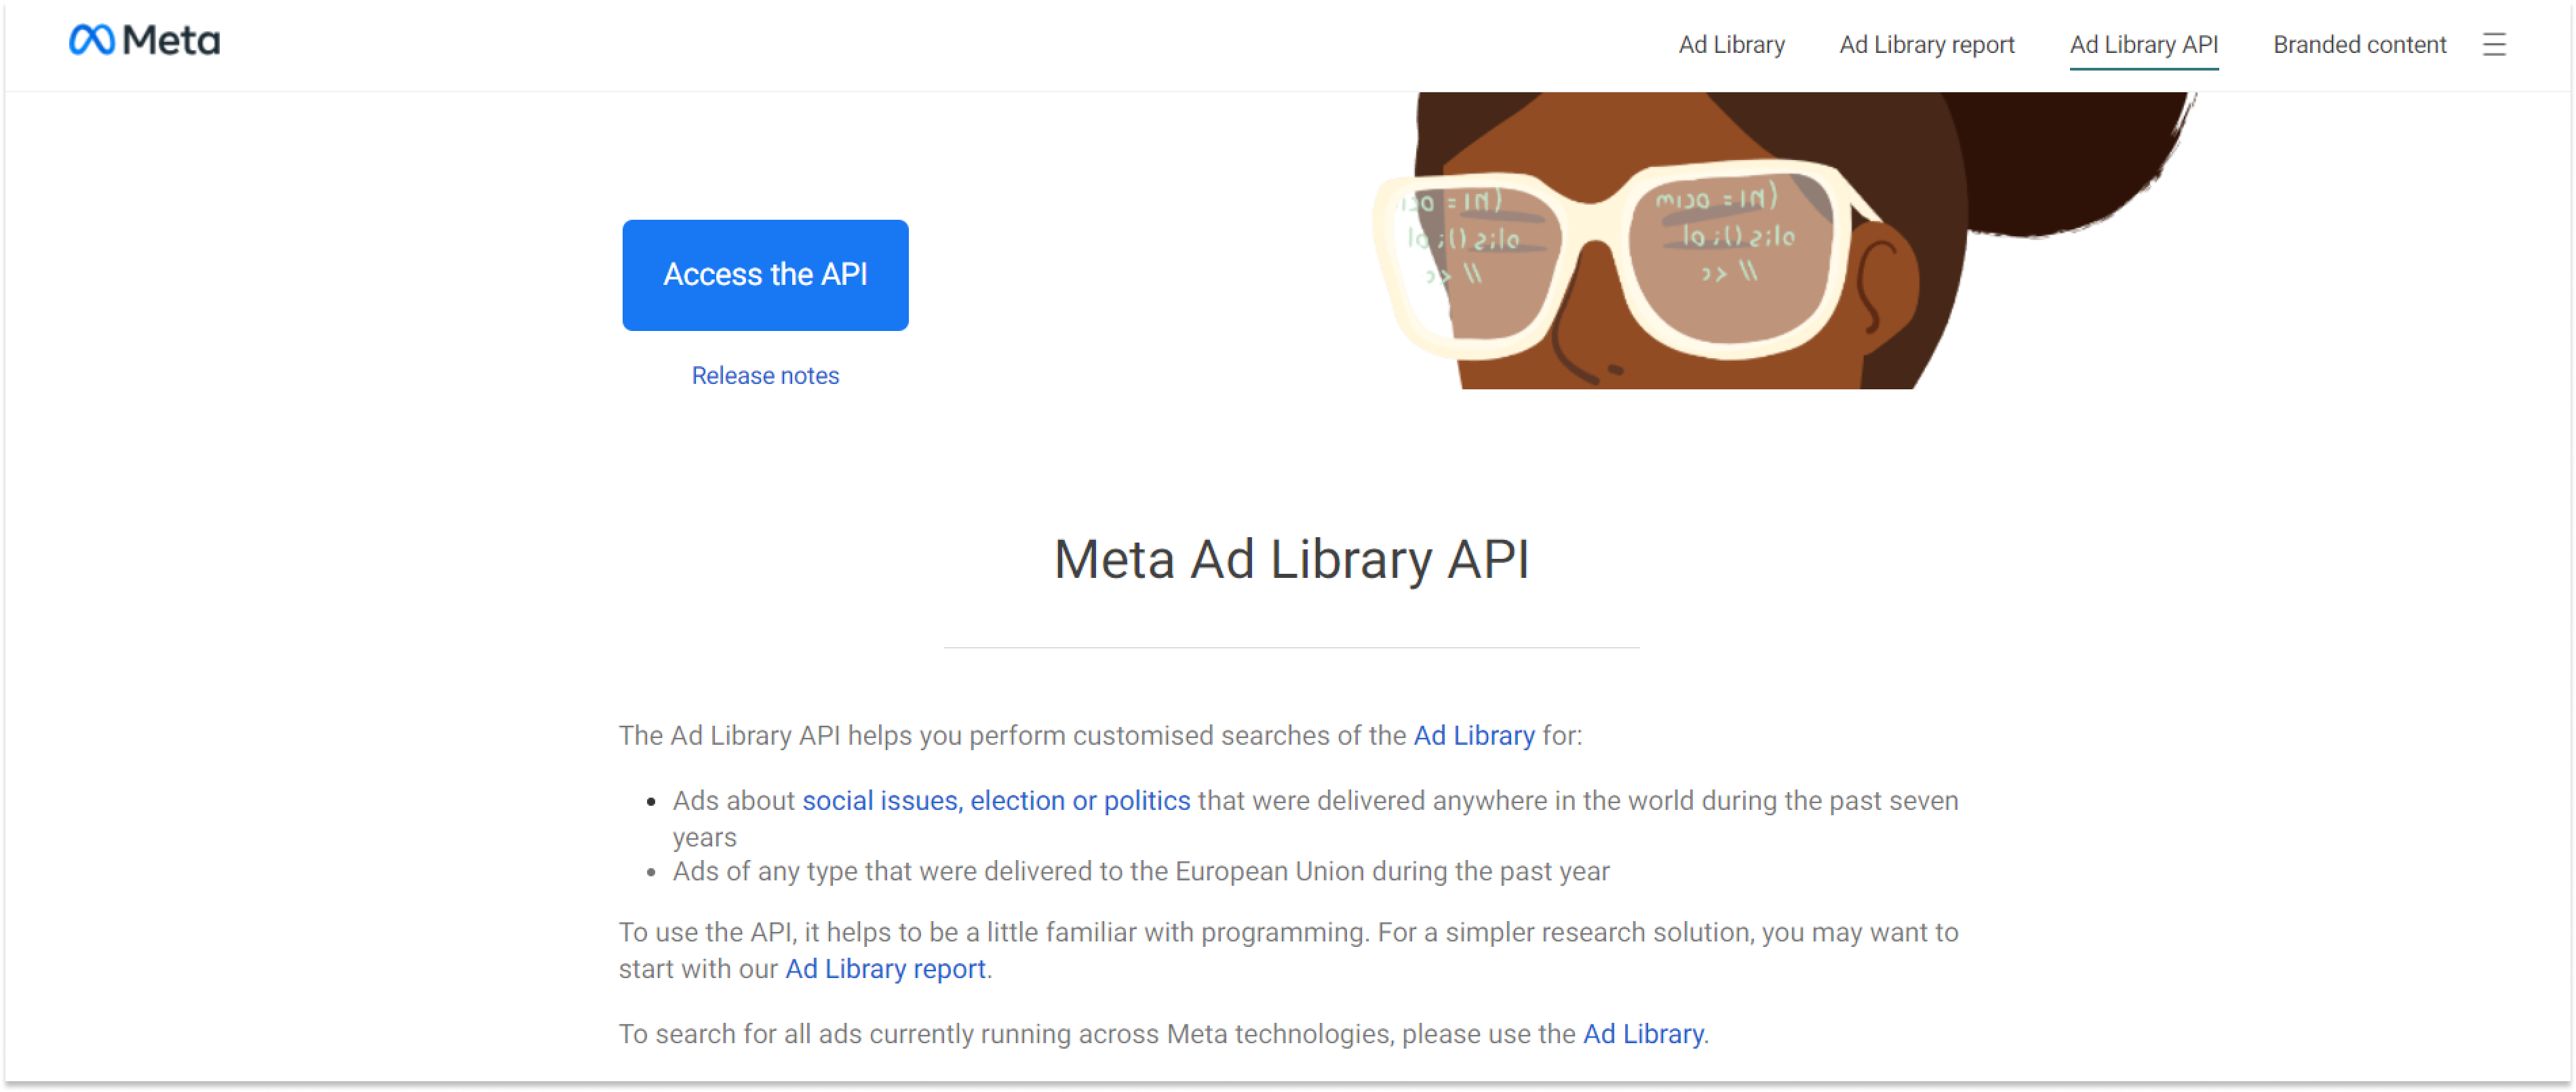Open the hamburger menu icon
Viewport: 2576px width, 1092px height.
point(2494,44)
